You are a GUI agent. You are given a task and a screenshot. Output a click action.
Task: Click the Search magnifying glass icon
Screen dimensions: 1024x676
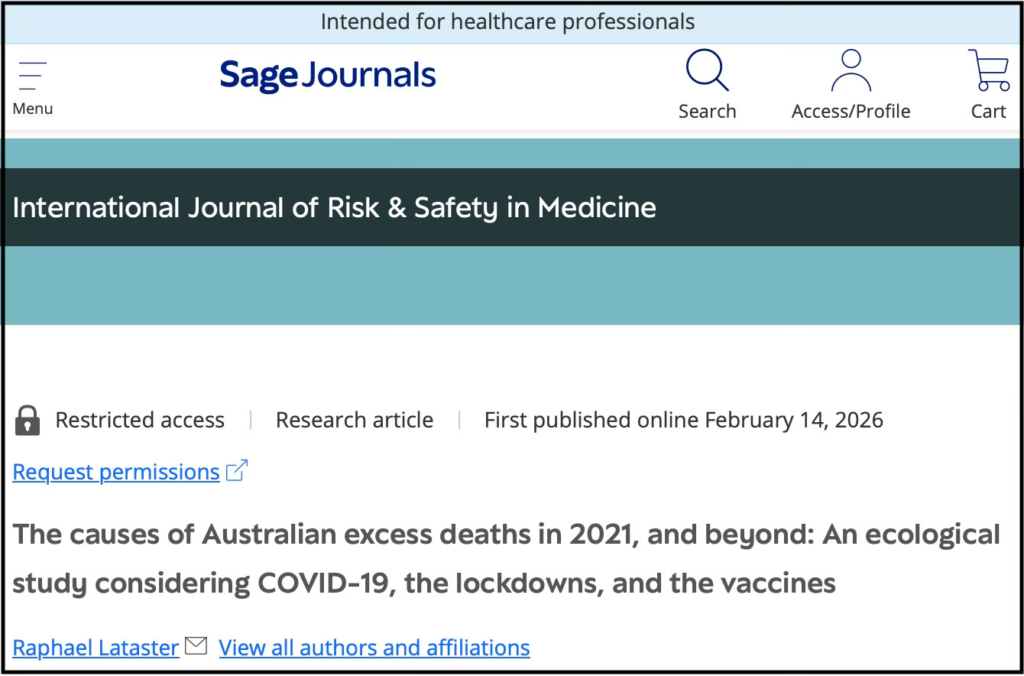coord(706,72)
